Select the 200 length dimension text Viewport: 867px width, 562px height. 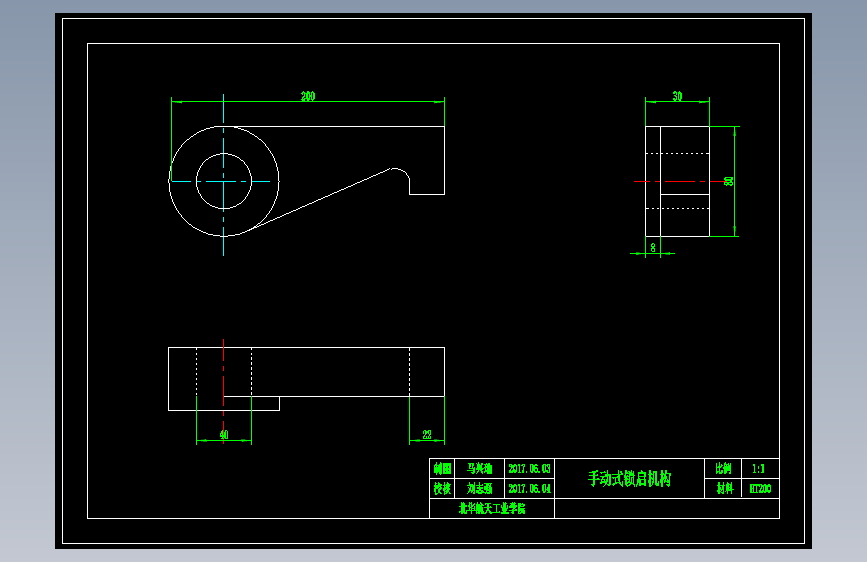point(308,96)
